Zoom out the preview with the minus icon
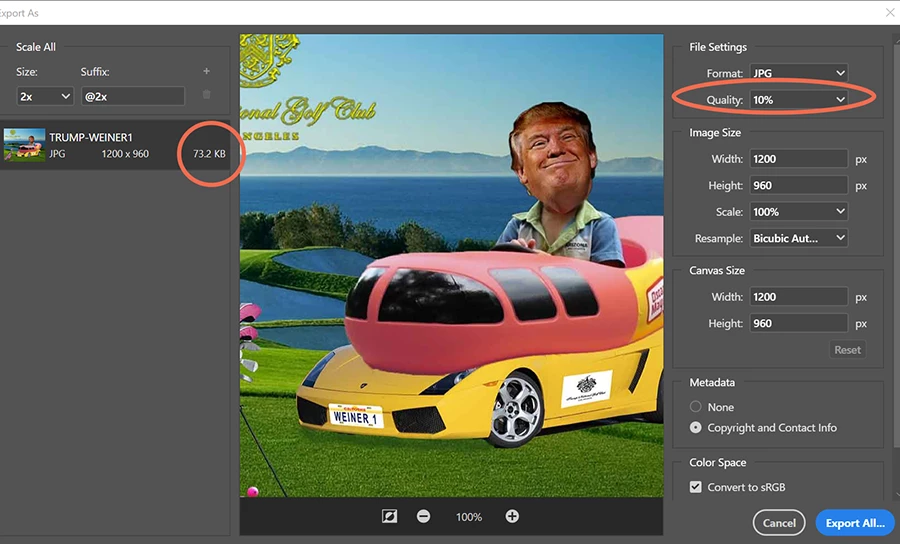 [x=424, y=516]
